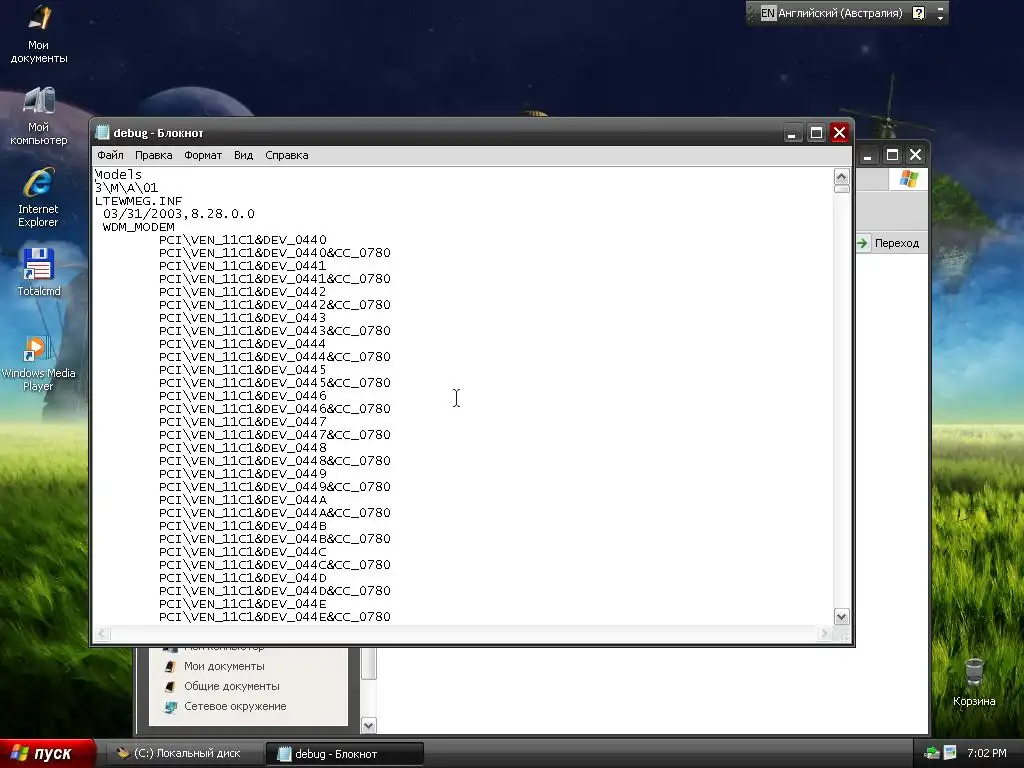Click Notepad horizontal scrollbar left arrow

point(102,633)
